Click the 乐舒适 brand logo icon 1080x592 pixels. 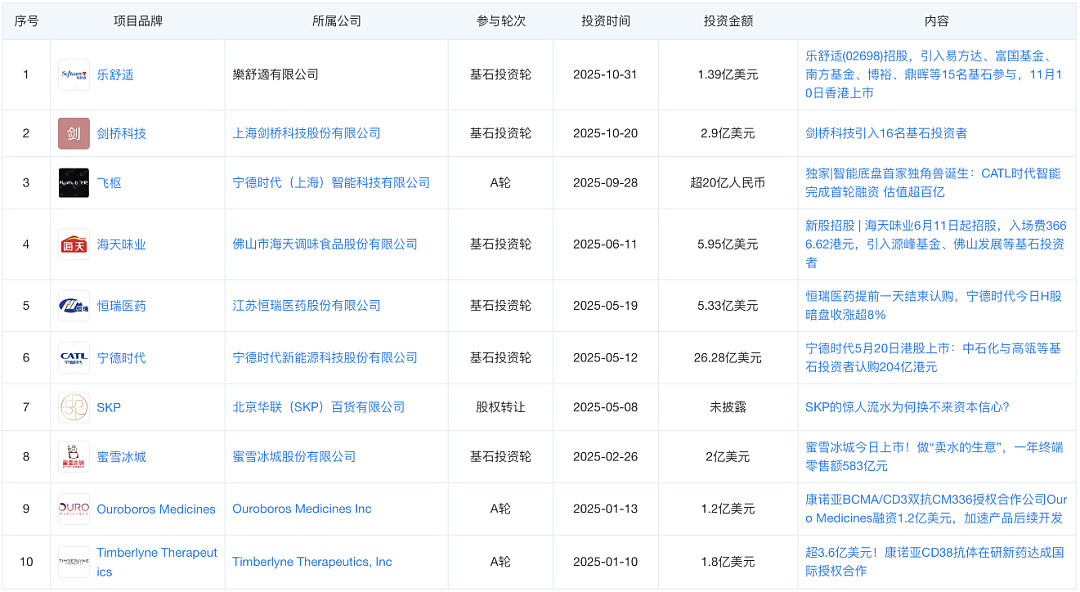(x=74, y=74)
